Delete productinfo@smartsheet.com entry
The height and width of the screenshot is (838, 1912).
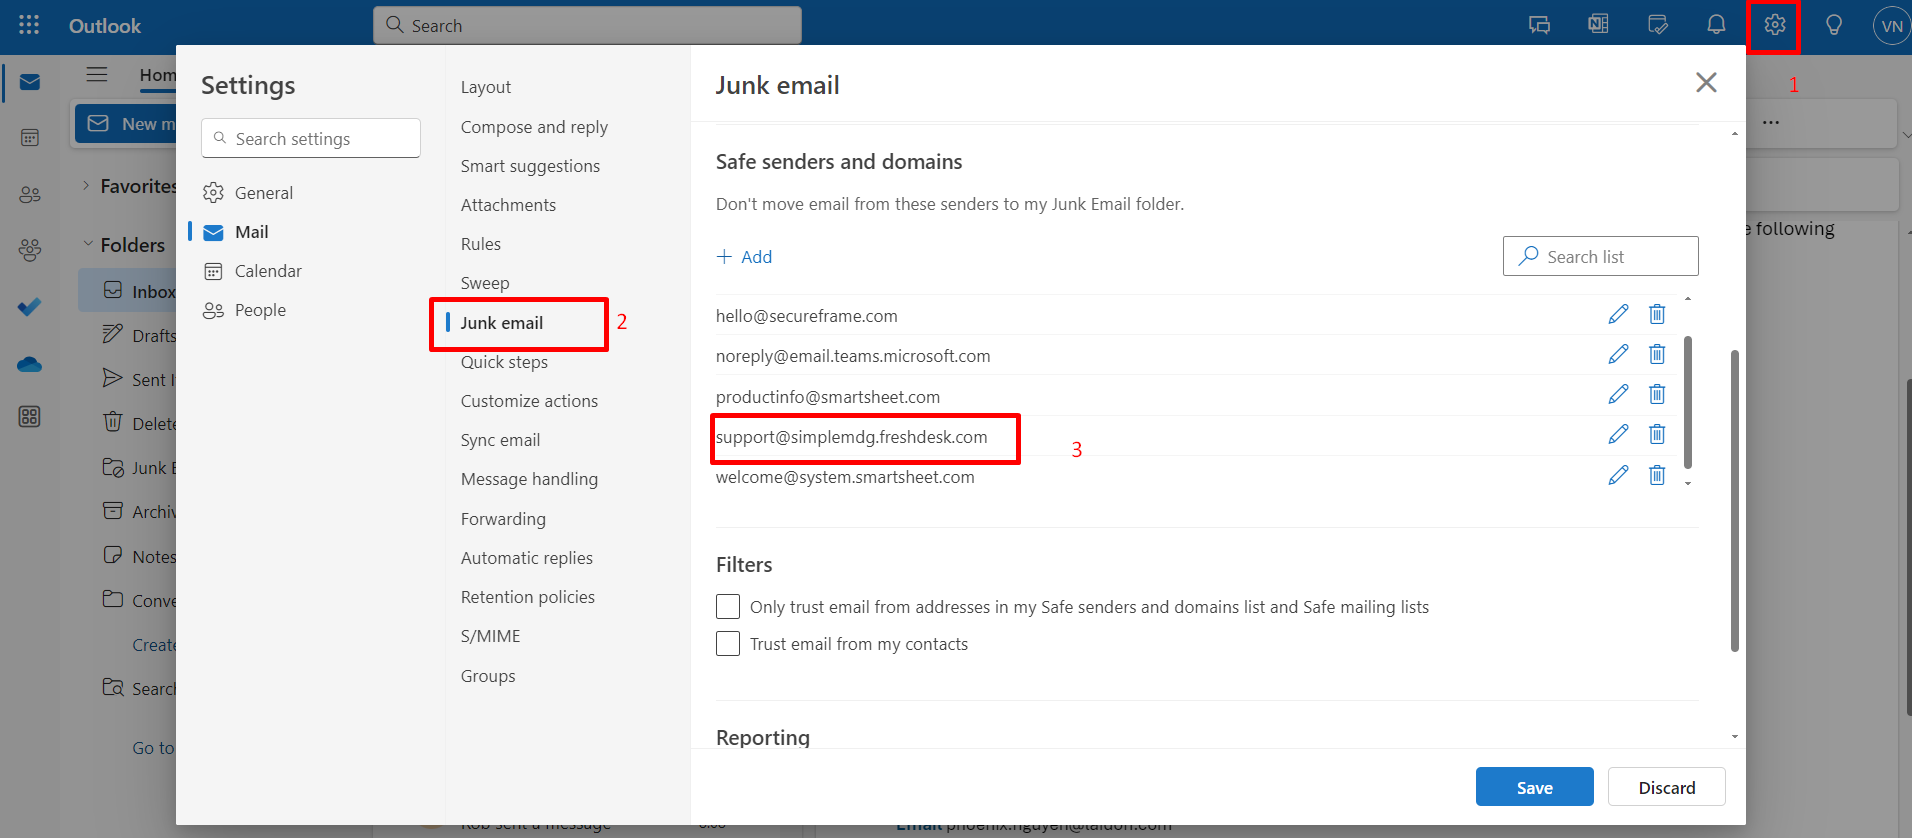click(x=1657, y=394)
